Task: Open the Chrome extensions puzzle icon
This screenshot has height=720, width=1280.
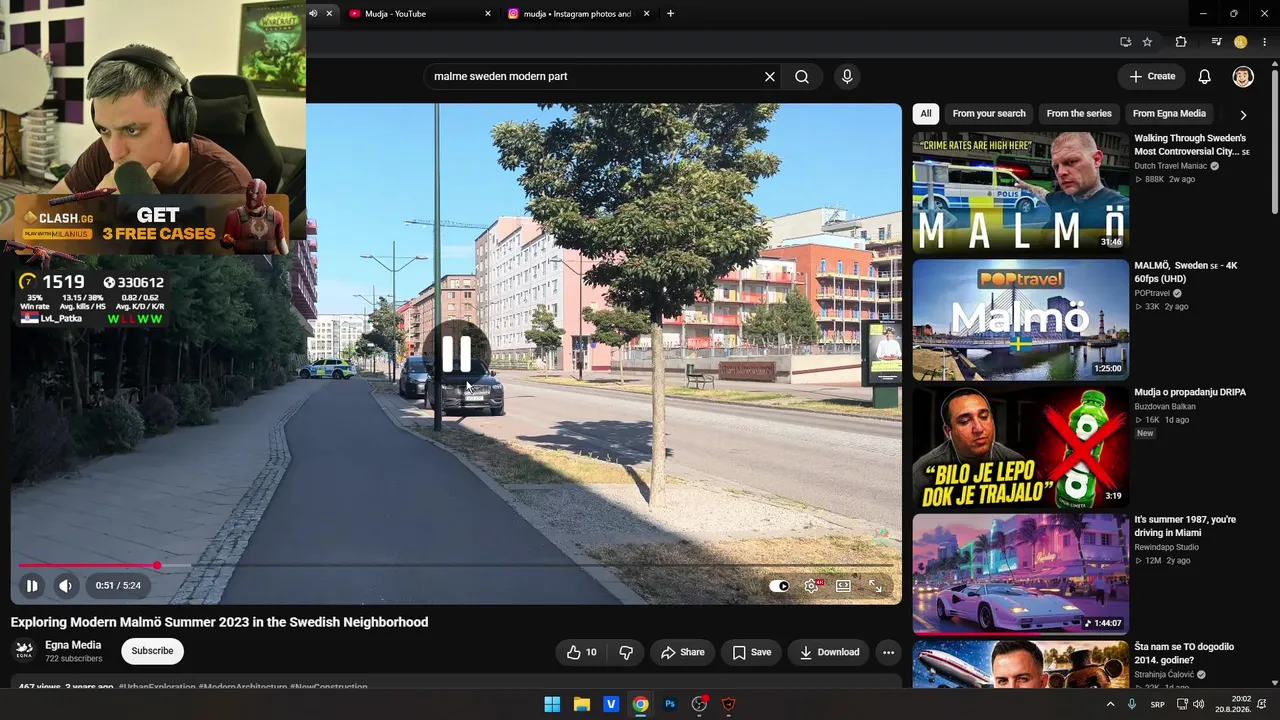Action: [x=1181, y=42]
